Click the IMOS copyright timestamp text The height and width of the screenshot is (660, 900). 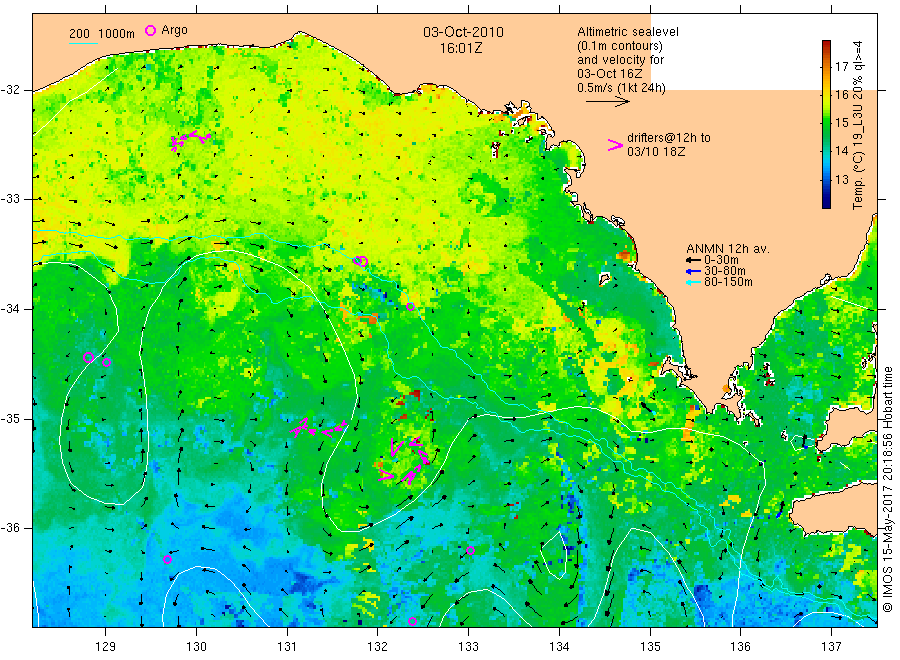[x=888, y=491]
